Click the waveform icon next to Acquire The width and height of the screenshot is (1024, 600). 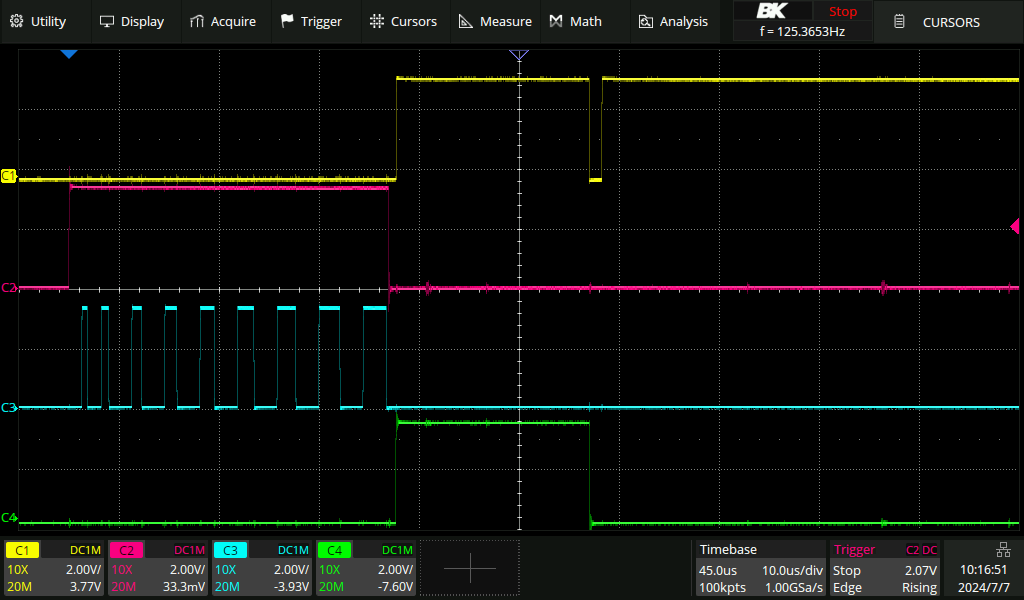point(197,22)
